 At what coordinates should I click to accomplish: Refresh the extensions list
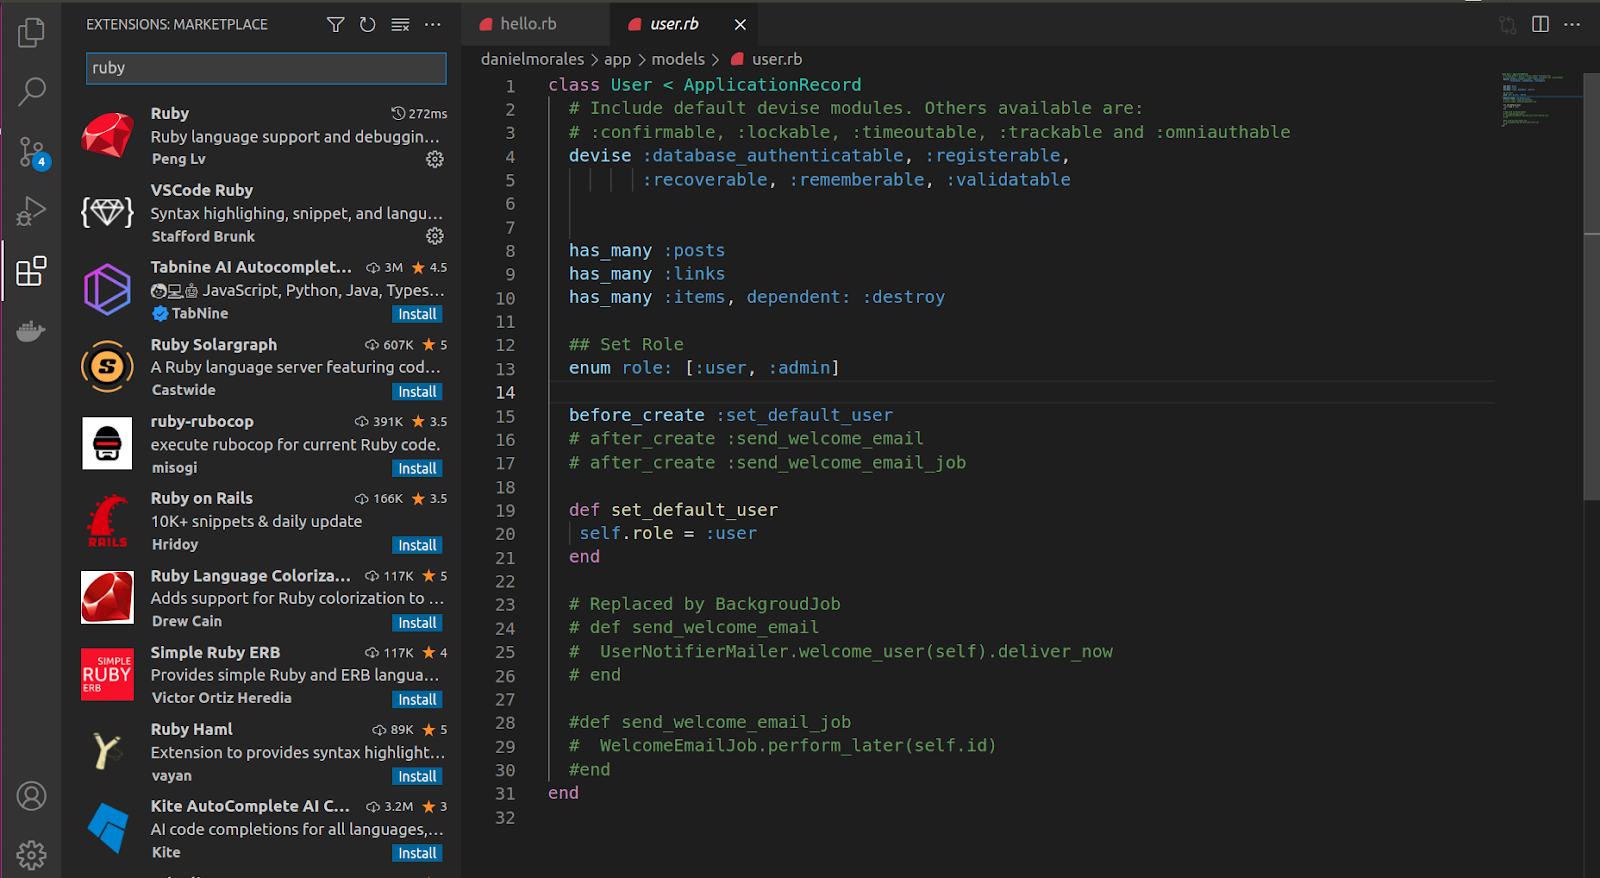coord(368,25)
